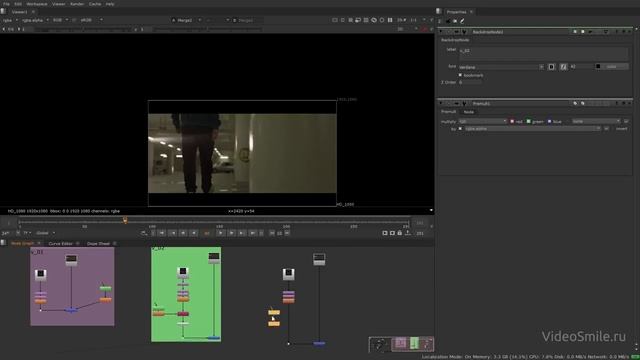
Task: Toggle bold font in backdrop properties
Action: tap(551, 67)
